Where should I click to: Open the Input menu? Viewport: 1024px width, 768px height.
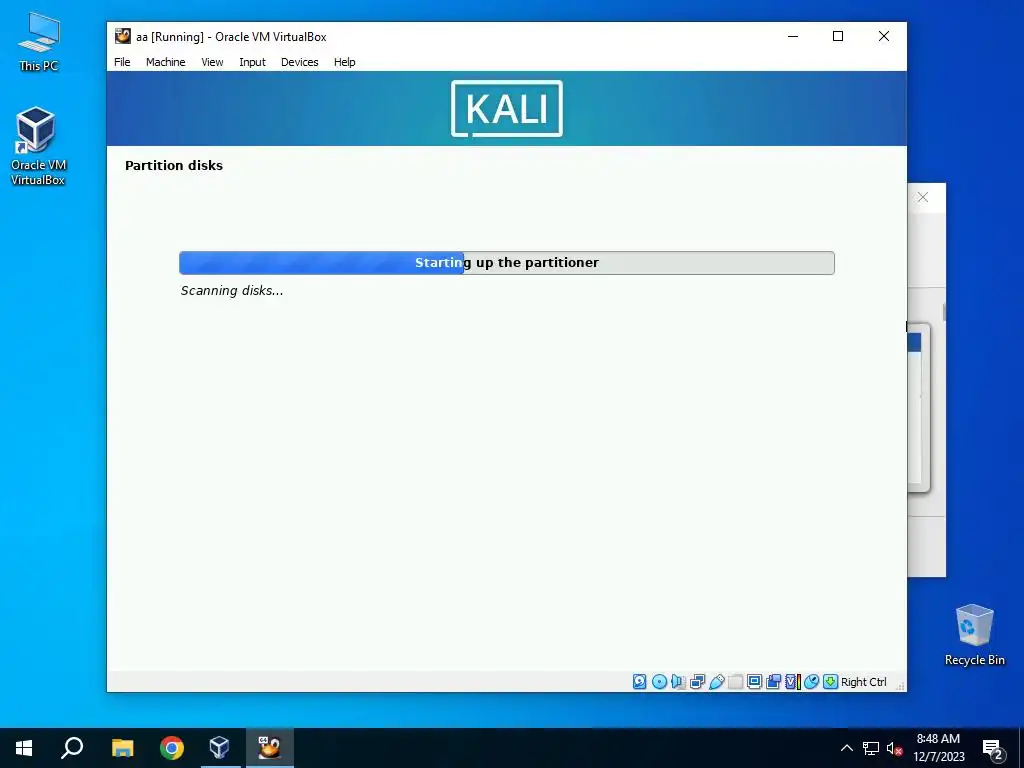252,62
